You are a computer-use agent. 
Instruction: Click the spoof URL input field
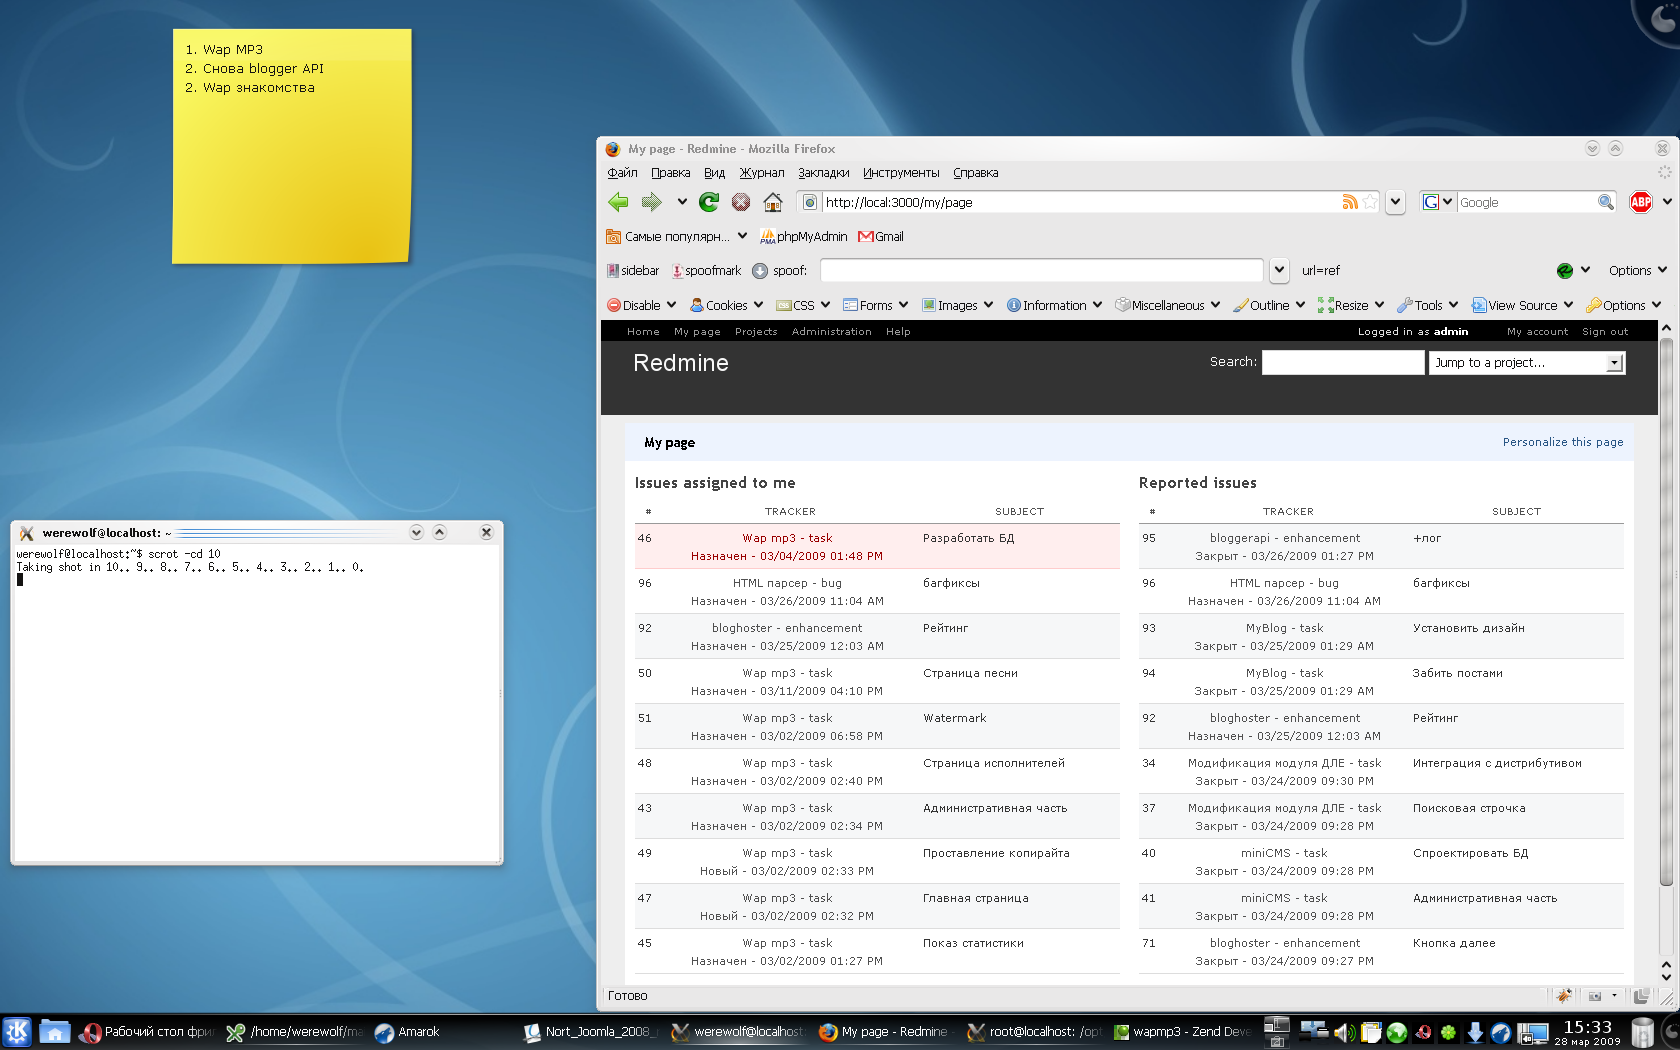coord(1042,271)
